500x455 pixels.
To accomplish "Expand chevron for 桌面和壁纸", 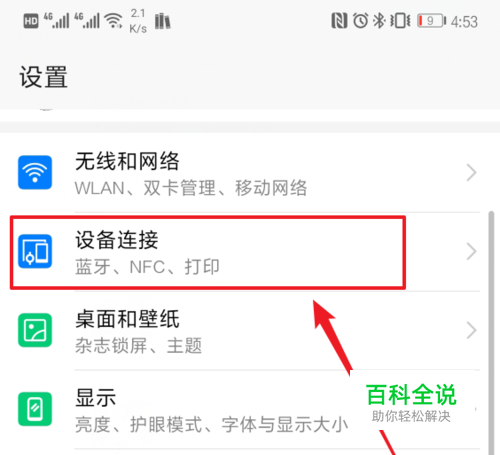I will click(471, 330).
